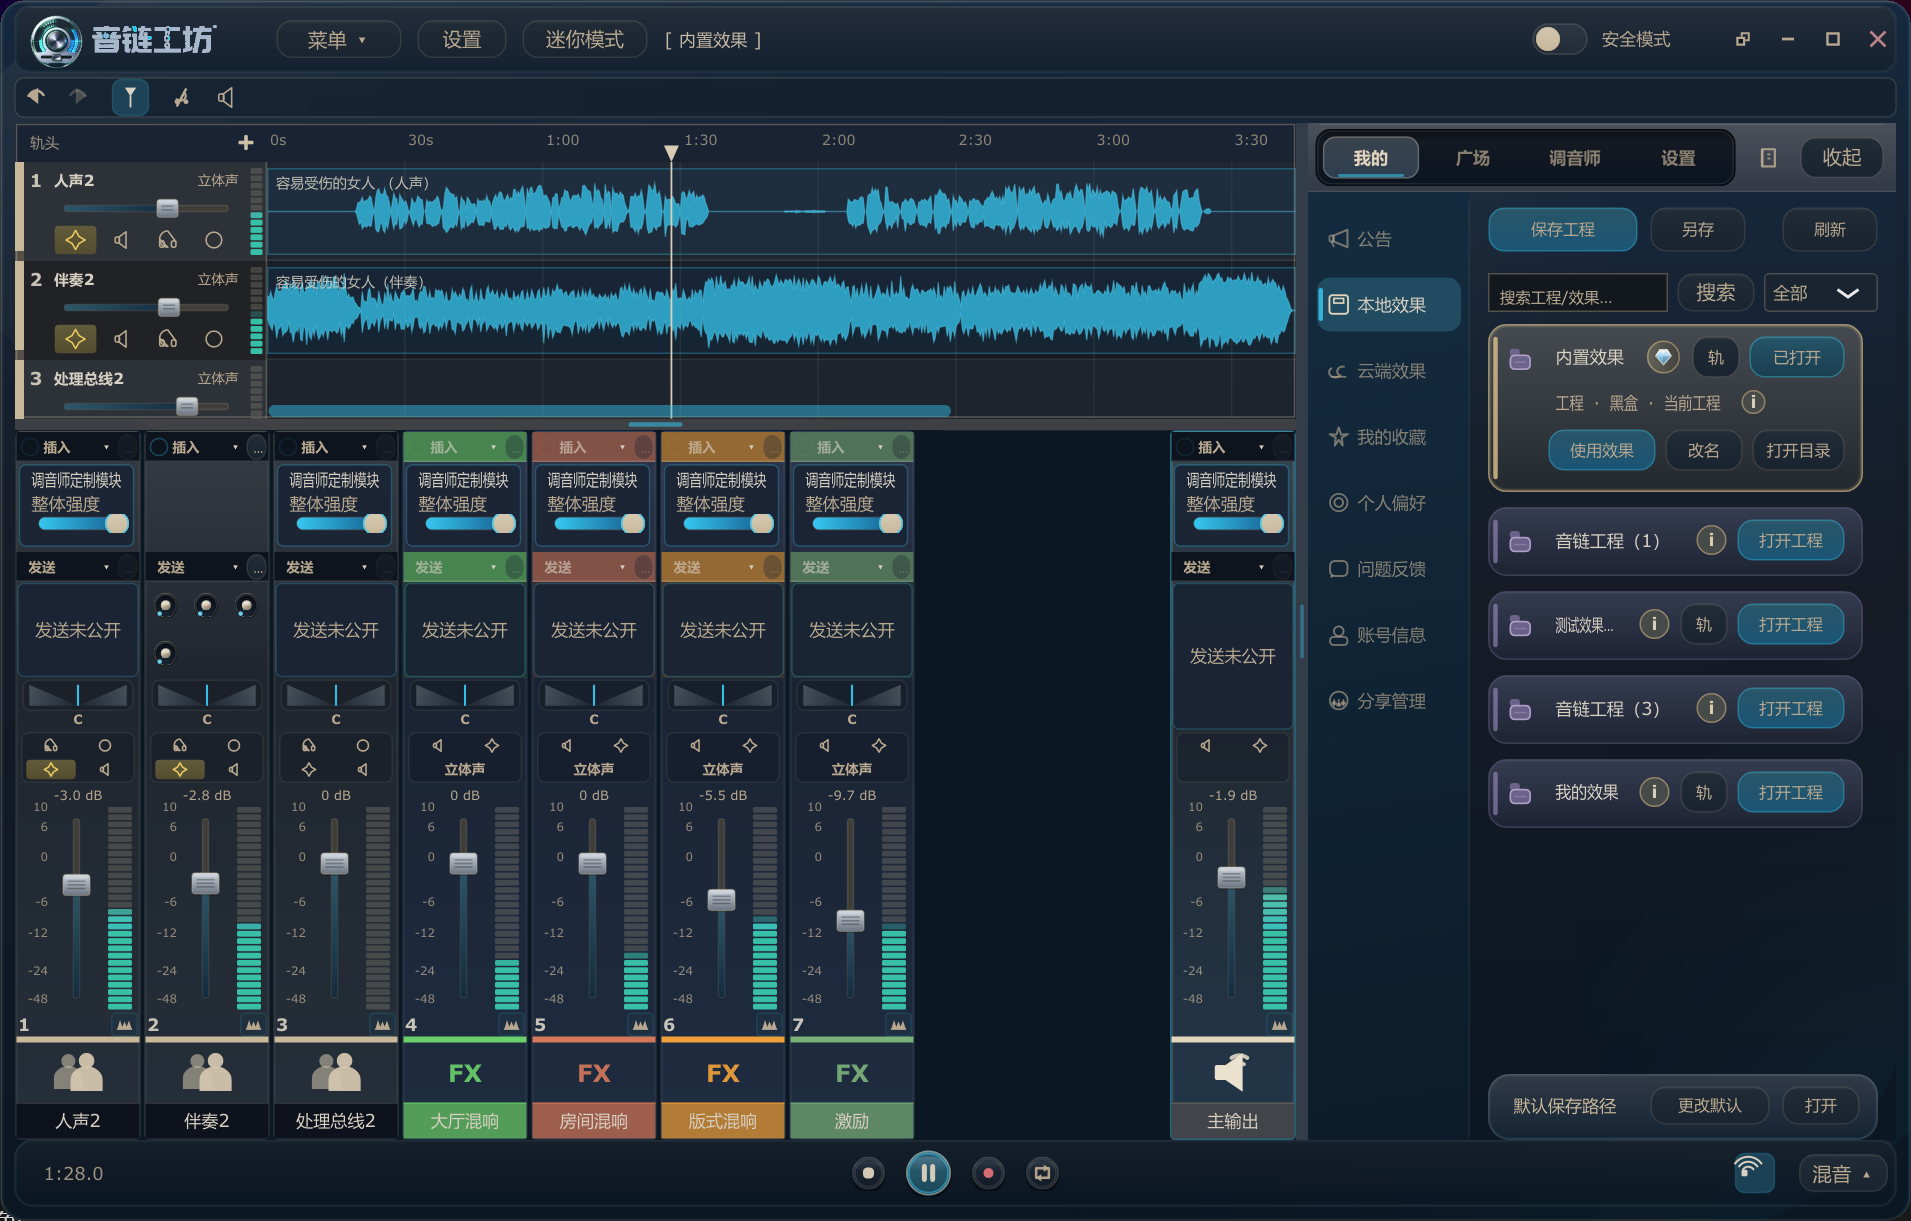The image size is (1911, 1221).
Task: Expand the 发送 dropdown on the 大厅混响 channel
Action: [x=493, y=567]
